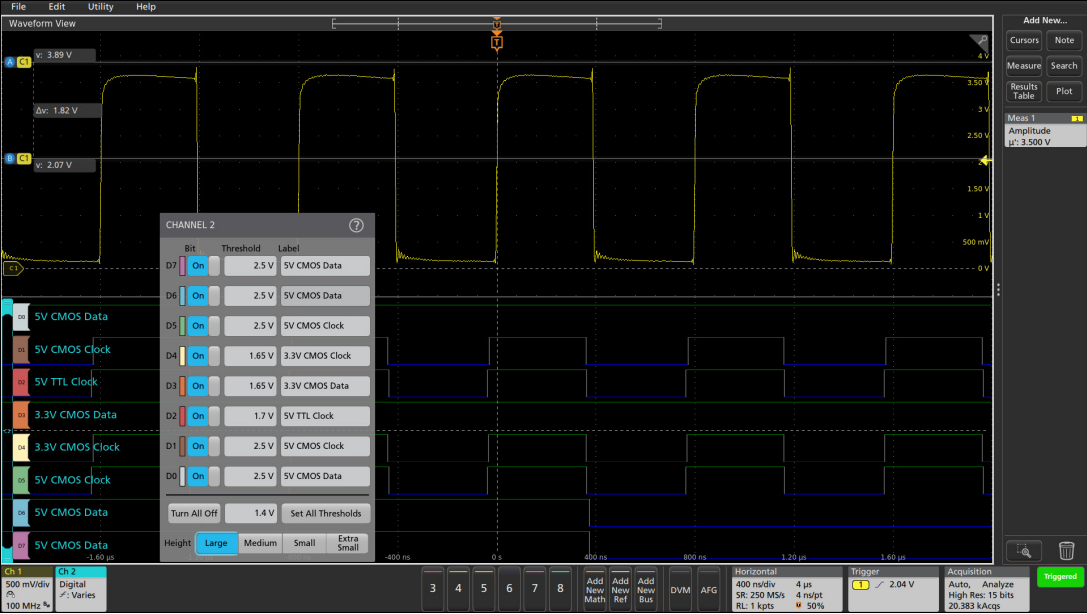Click the C1 cursor A badge
The image size is (1087, 614).
pyautogui.click(x=24, y=62)
